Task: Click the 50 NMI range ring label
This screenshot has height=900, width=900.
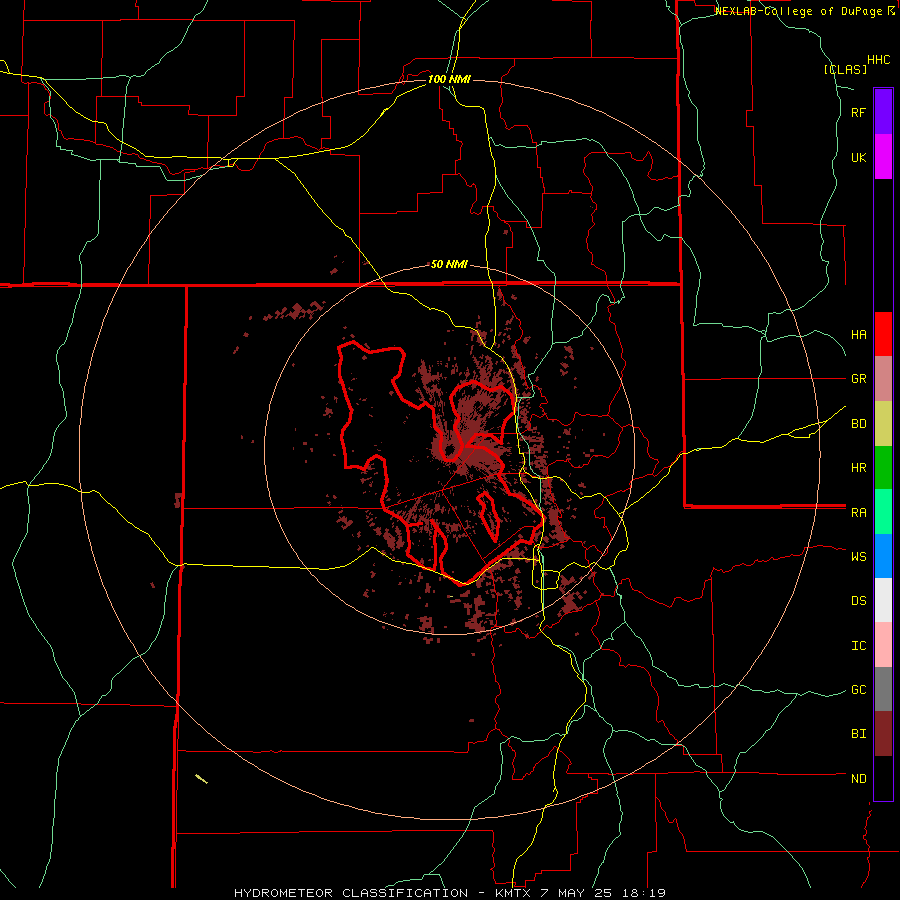Action: pyautogui.click(x=449, y=265)
